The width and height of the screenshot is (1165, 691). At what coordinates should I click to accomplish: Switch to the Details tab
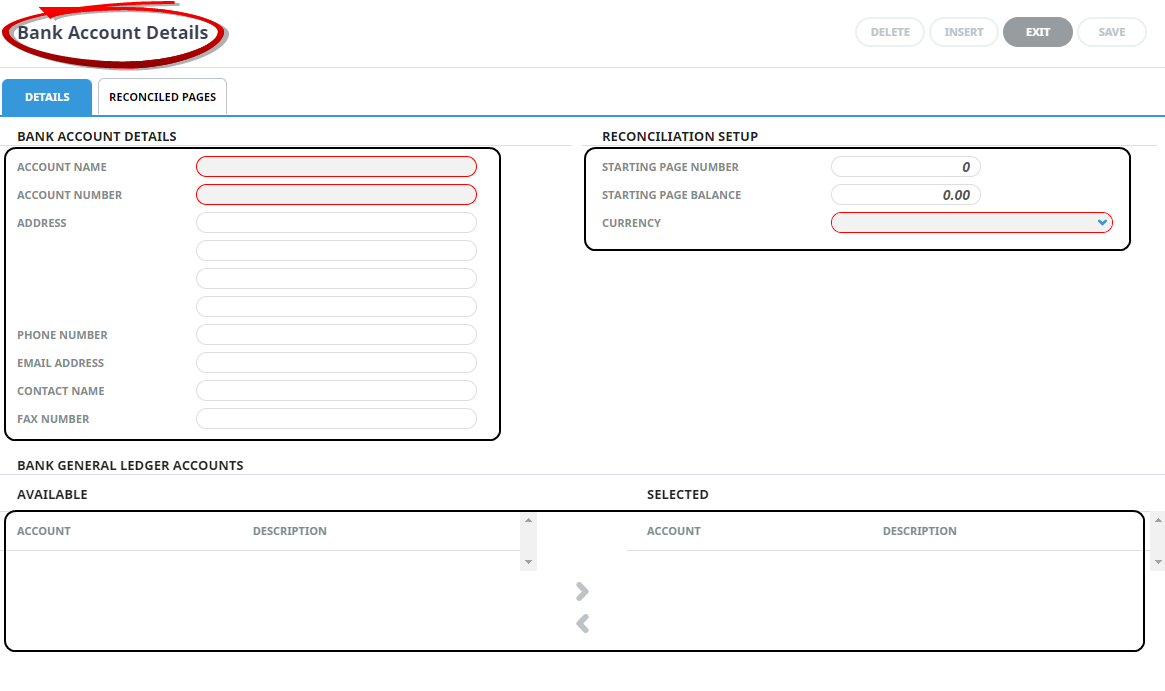(x=47, y=97)
